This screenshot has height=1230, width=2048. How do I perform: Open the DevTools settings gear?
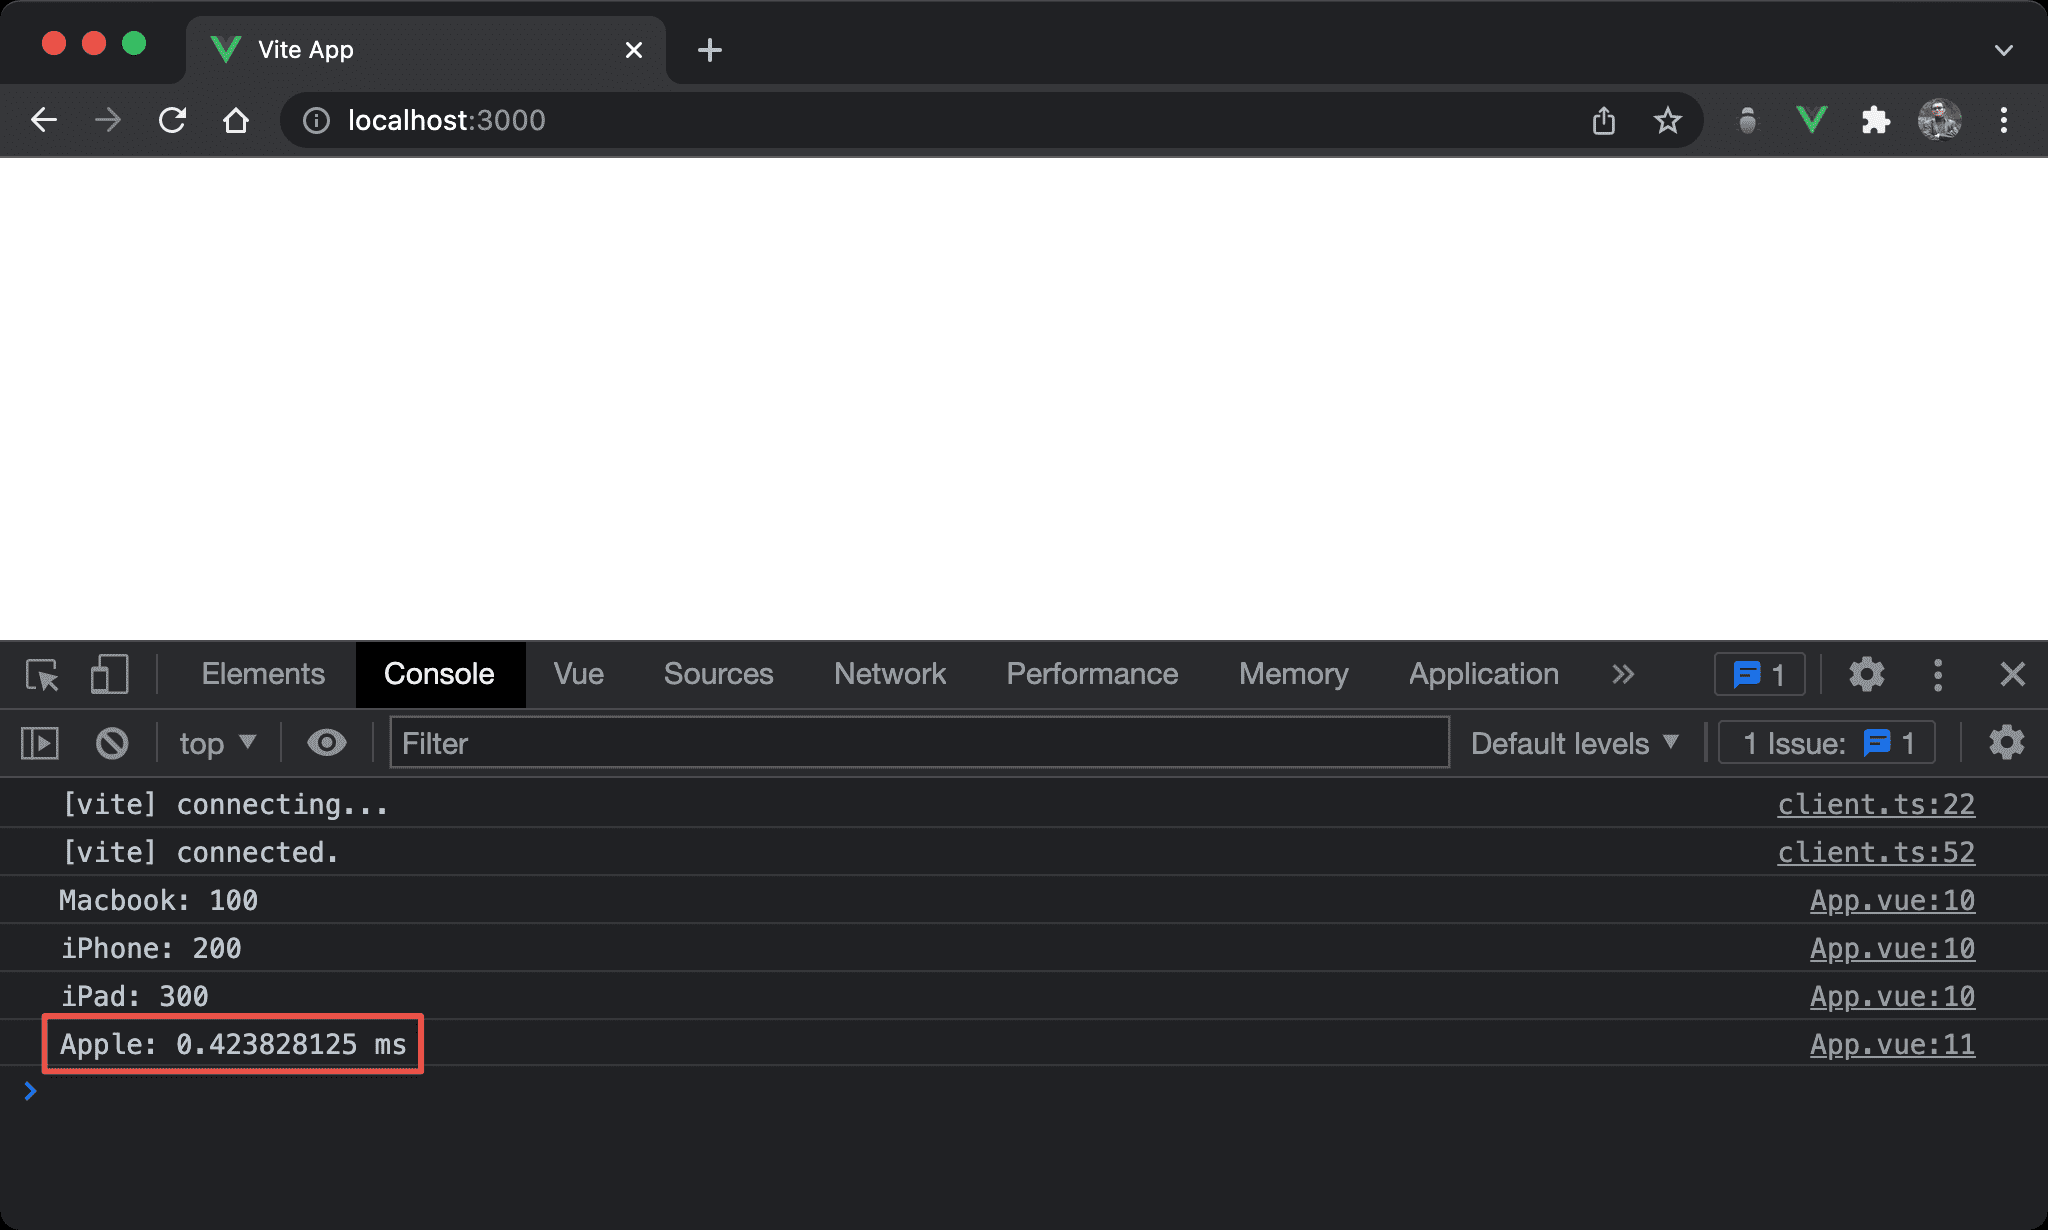(x=1866, y=675)
